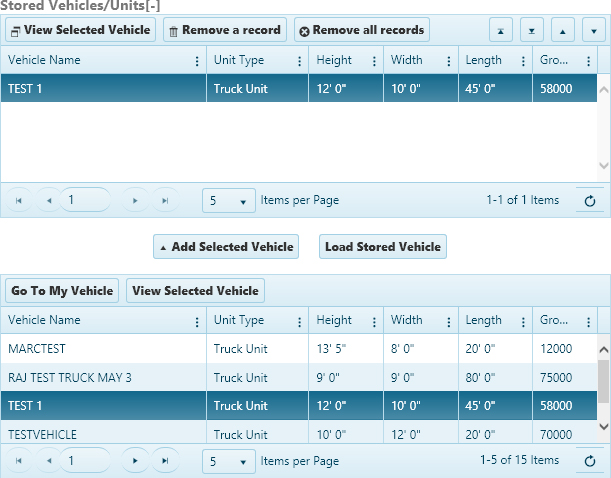This screenshot has height=478, width=611.
Task: Click Go To My Vehicle button
Action: pyautogui.click(x=62, y=291)
